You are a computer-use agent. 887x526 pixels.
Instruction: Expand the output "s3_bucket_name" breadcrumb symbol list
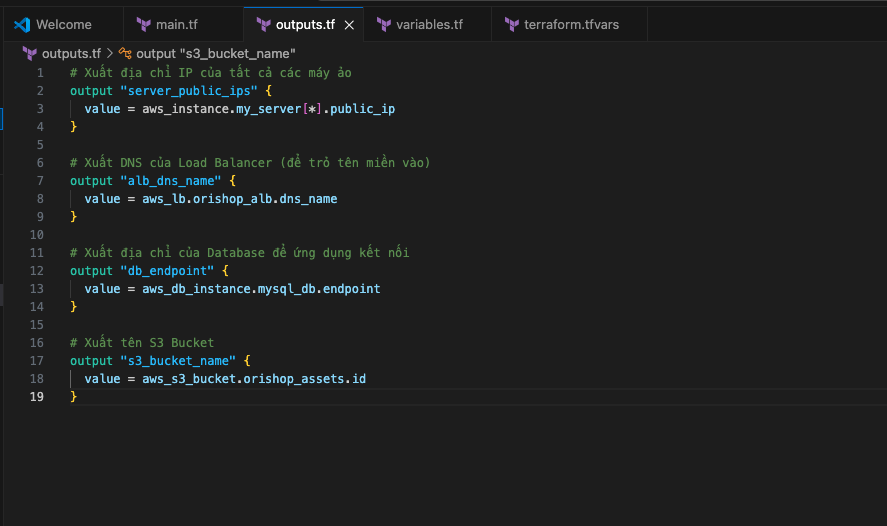tap(215, 53)
